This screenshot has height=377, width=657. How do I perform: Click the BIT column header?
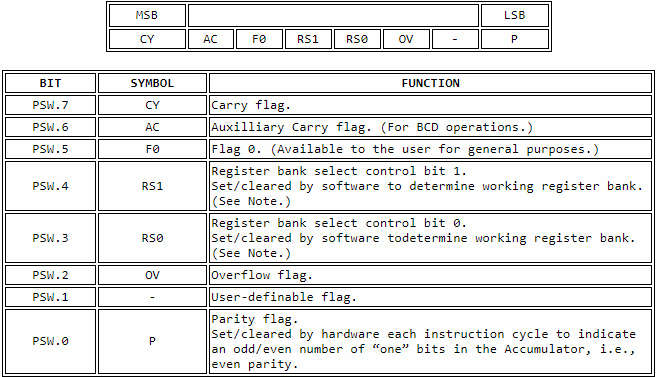pyautogui.click(x=50, y=83)
